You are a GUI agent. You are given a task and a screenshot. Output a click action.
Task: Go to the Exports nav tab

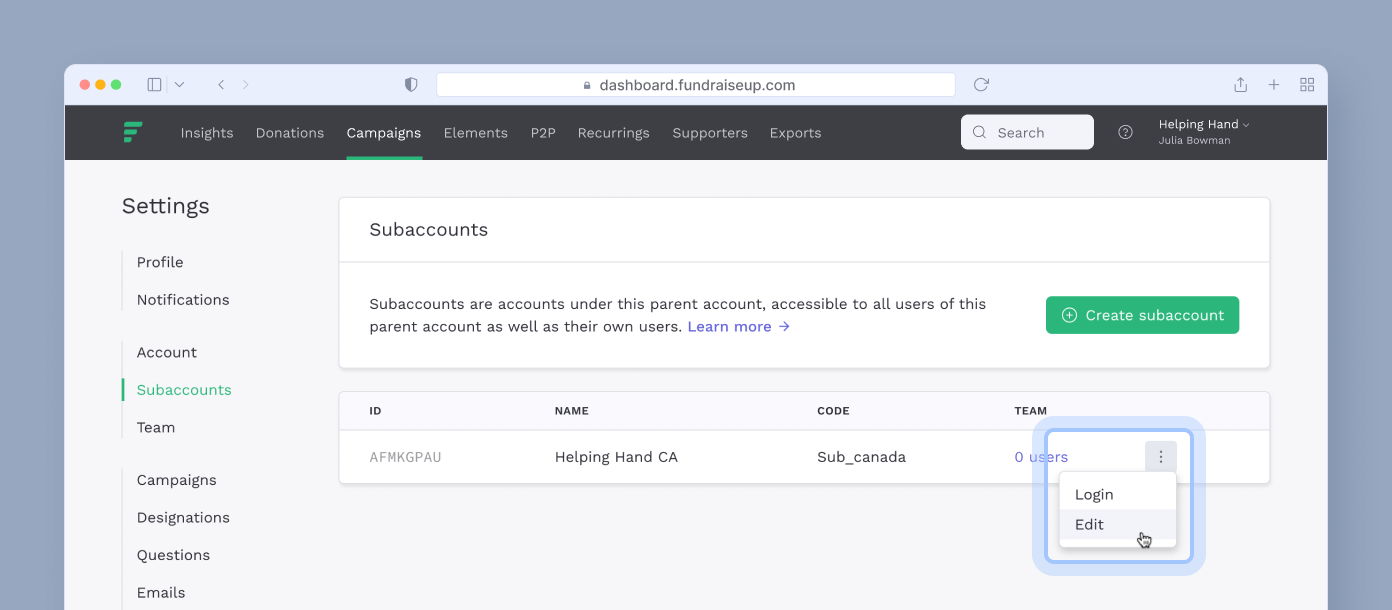[796, 133]
